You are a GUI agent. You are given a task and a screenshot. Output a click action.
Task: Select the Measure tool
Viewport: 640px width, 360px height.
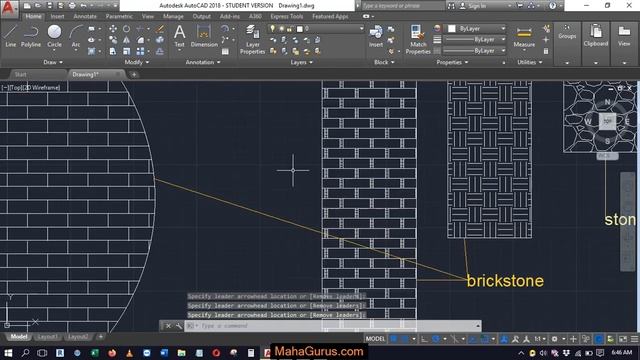(524, 37)
